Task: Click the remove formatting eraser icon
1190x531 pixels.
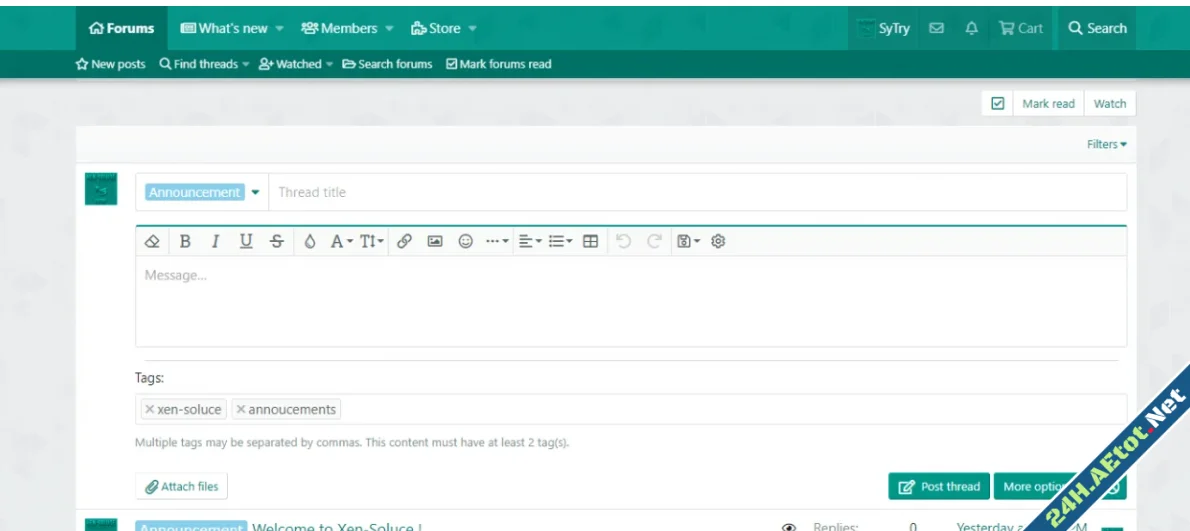Action: coord(152,241)
